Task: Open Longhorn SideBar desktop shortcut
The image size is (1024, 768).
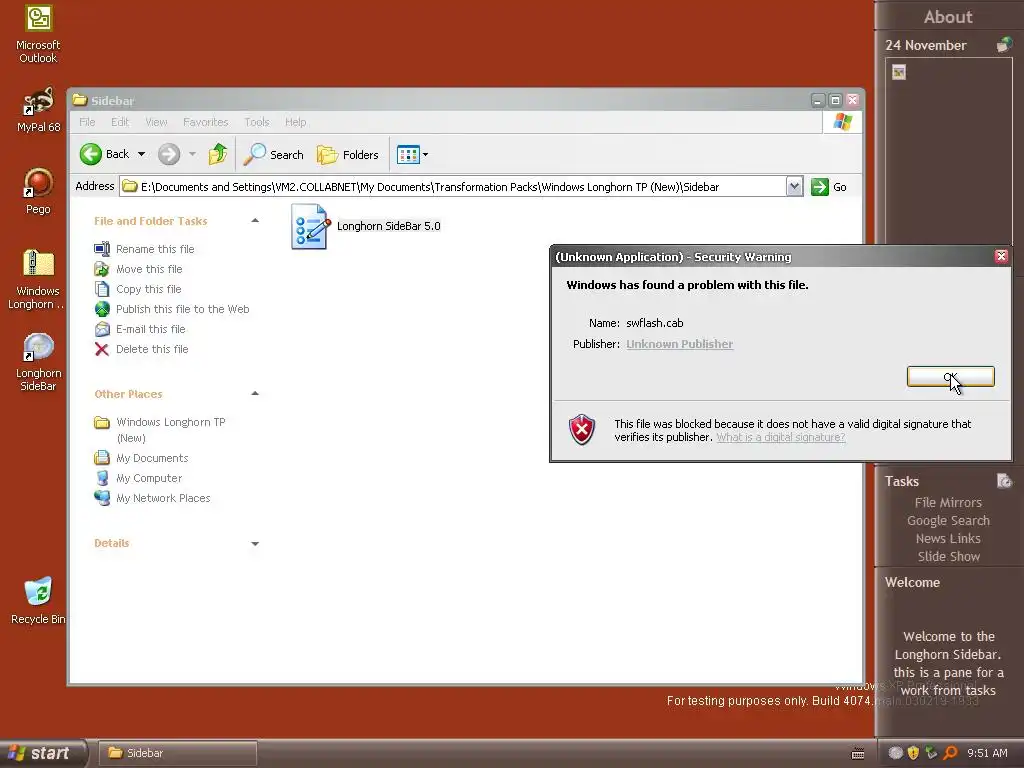Action: (38, 362)
